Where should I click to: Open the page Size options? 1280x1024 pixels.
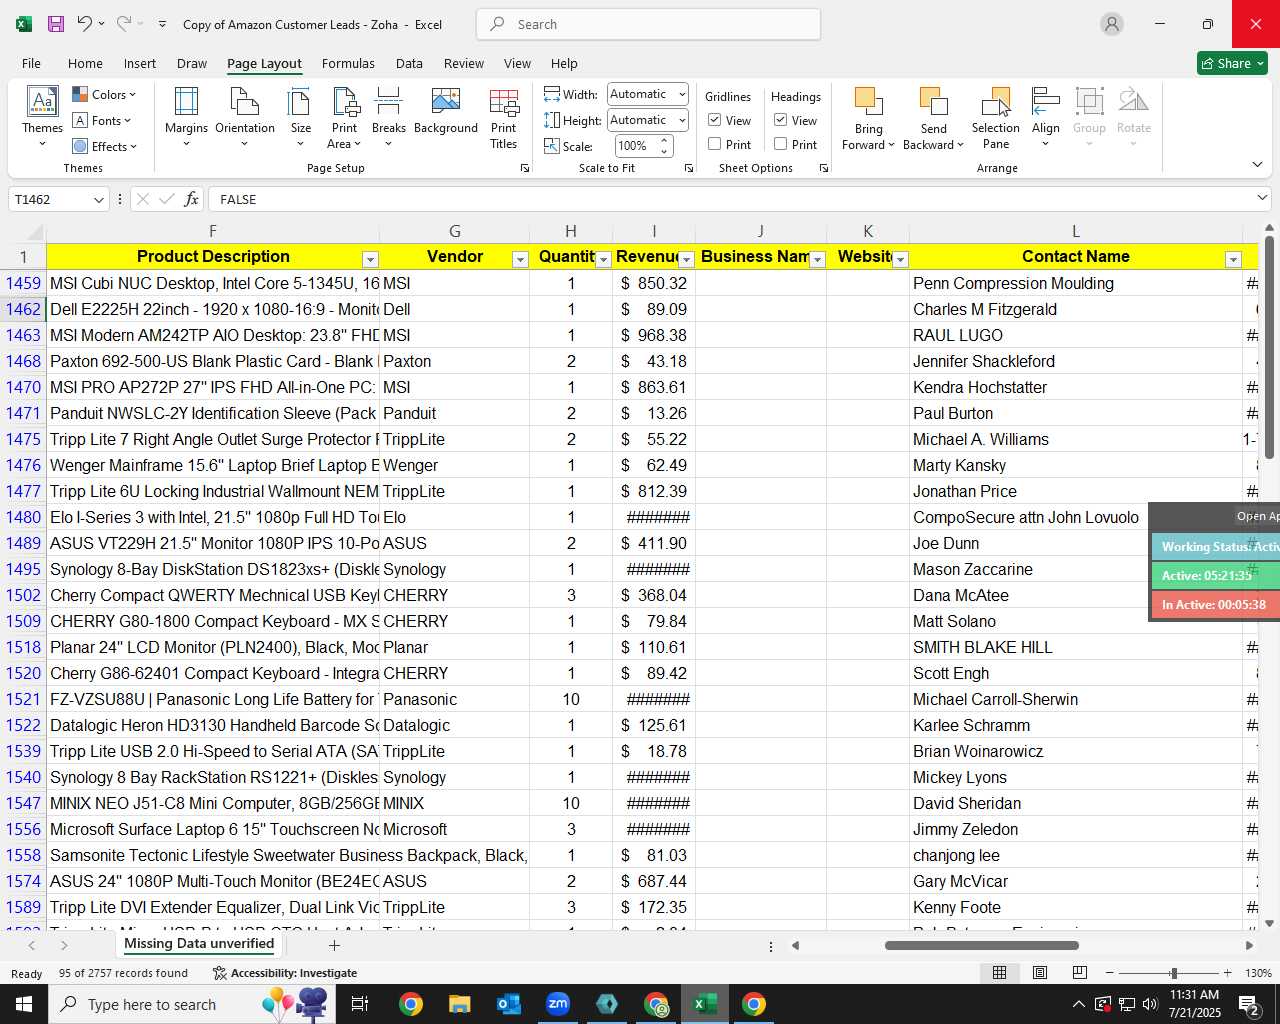click(x=300, y=117)
